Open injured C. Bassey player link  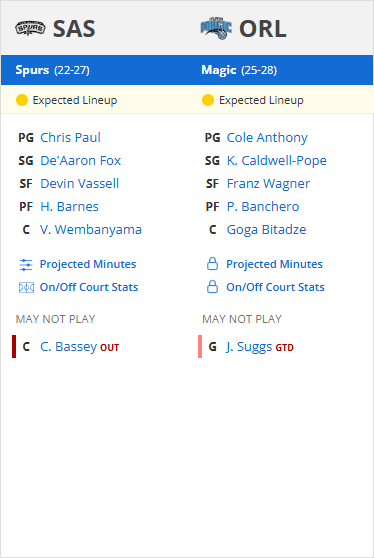pyautogui.click(x=69, y=347)
